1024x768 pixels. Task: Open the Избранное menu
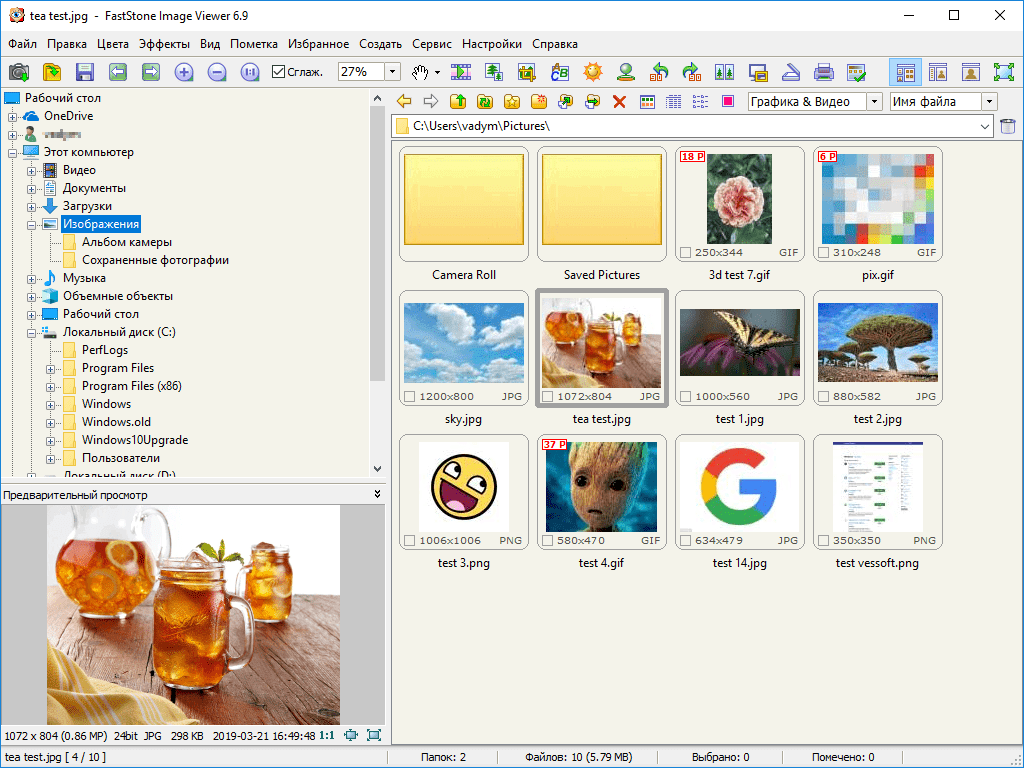[x=319, y=44]
